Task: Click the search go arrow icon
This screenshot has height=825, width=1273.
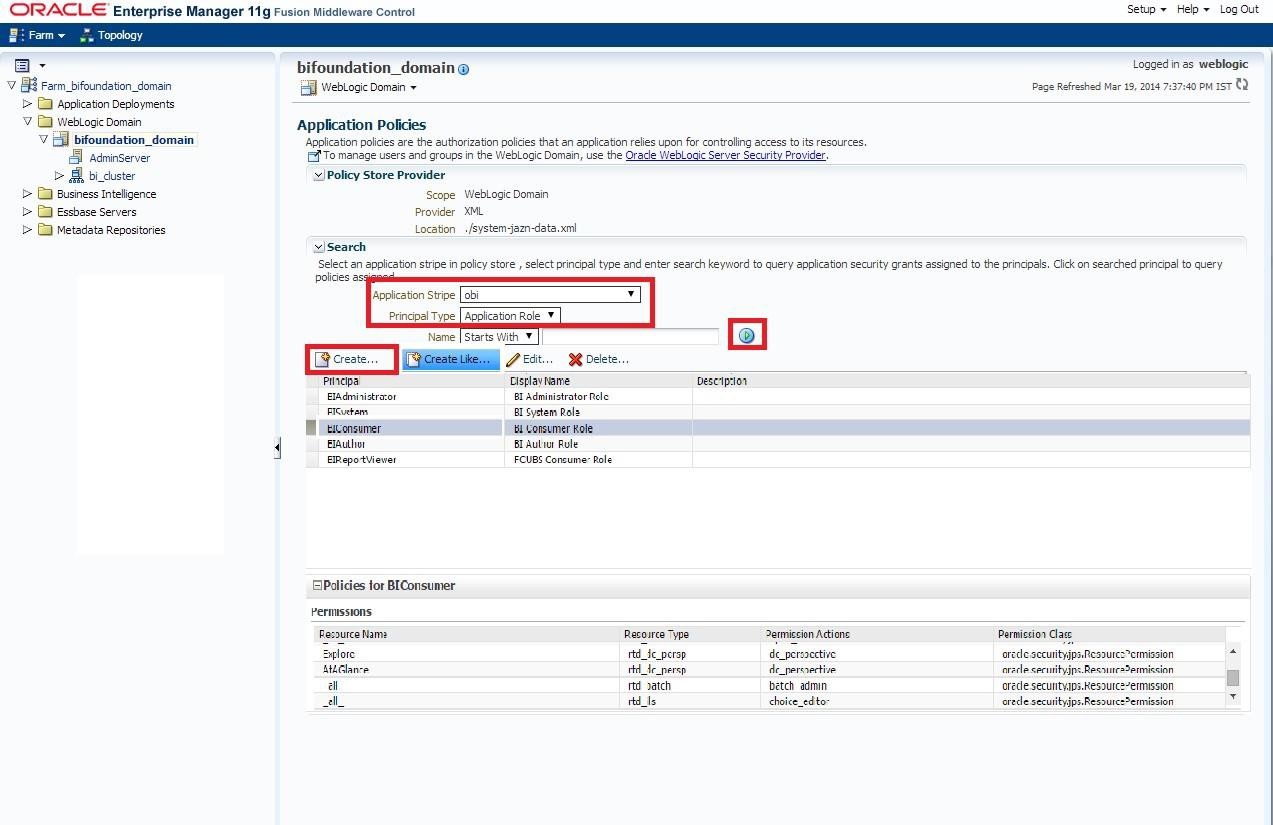Action: point(746,336)
